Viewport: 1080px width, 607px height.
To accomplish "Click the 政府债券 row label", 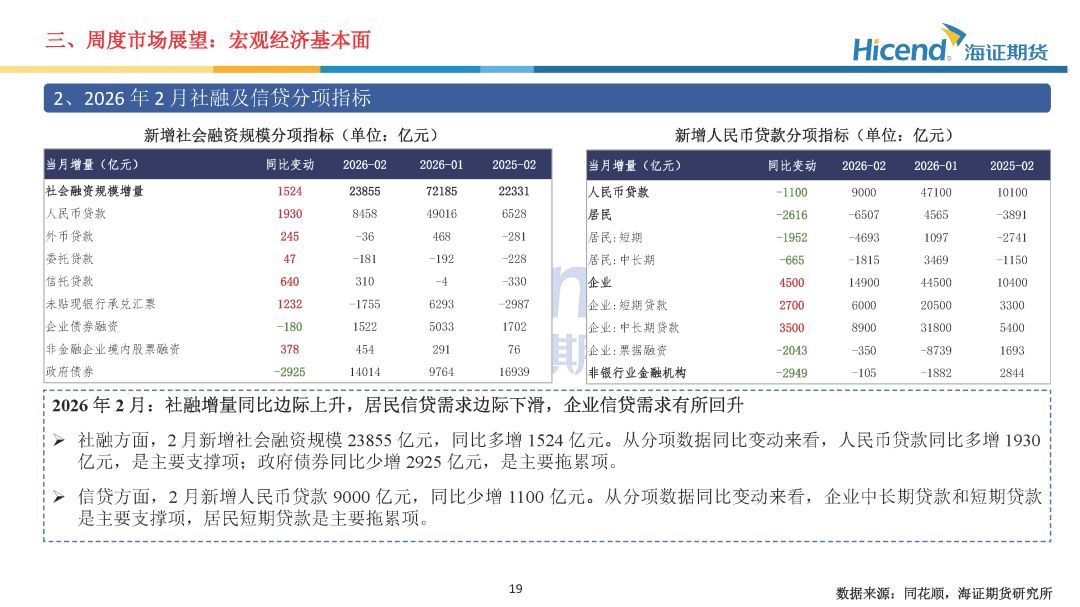I will click(x=70, y=371).
